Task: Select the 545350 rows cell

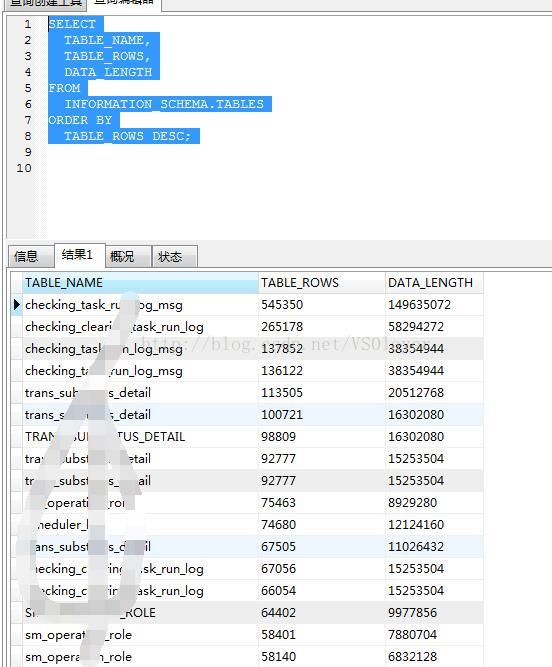Action: pos(321,305)
